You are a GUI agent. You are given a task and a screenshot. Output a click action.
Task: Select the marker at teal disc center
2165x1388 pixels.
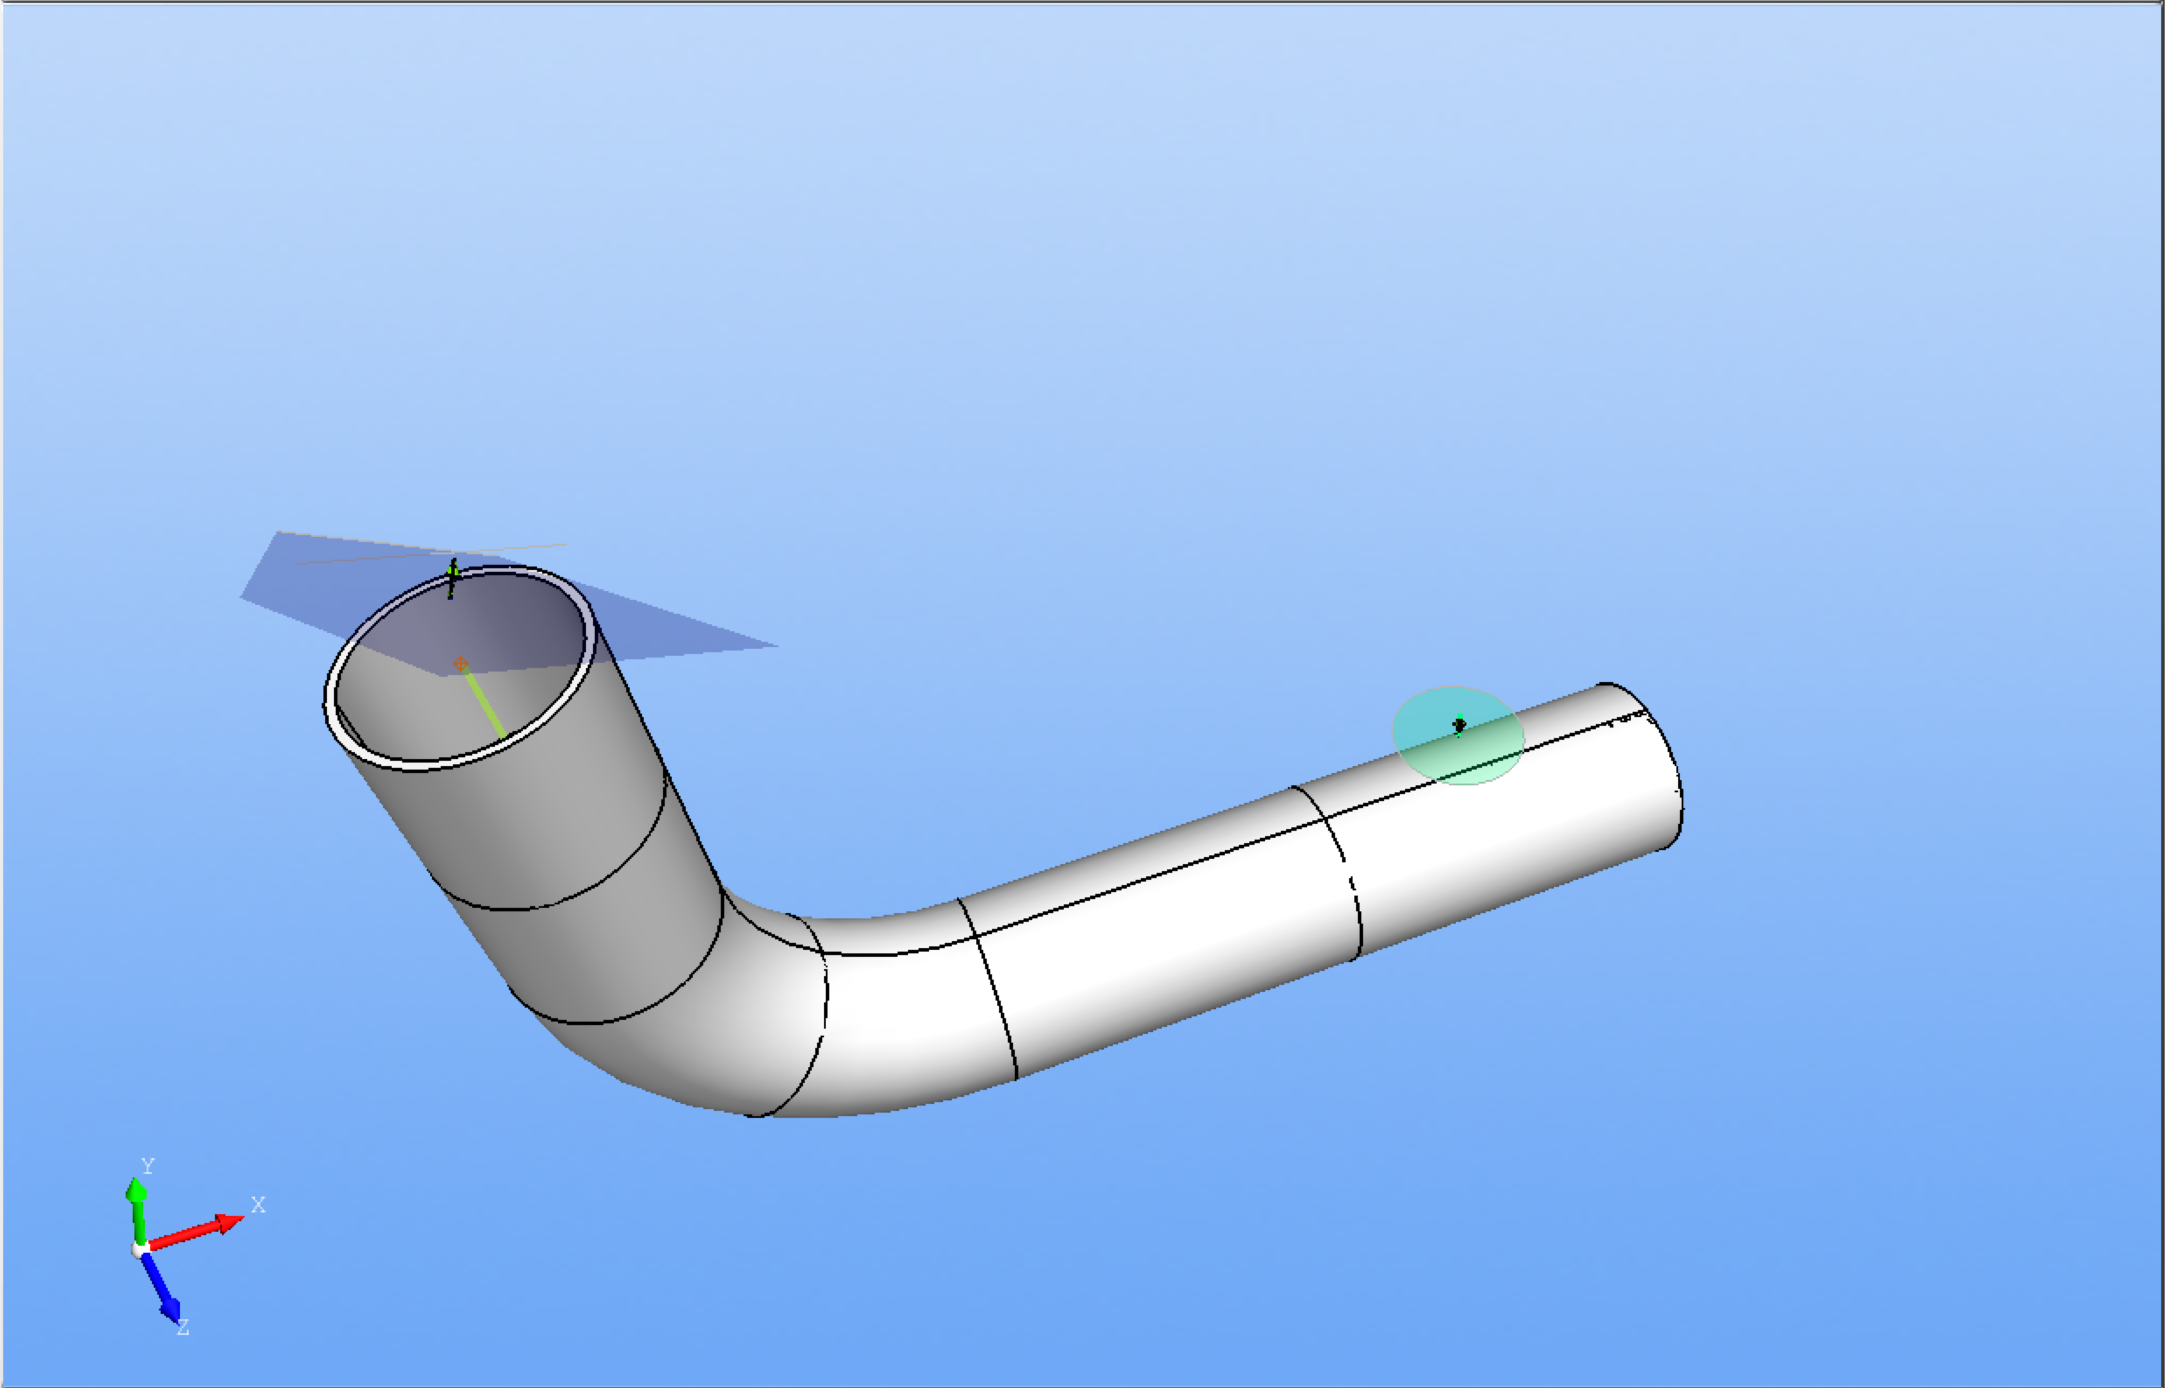pyautogui.click(x=1459, y=725)
